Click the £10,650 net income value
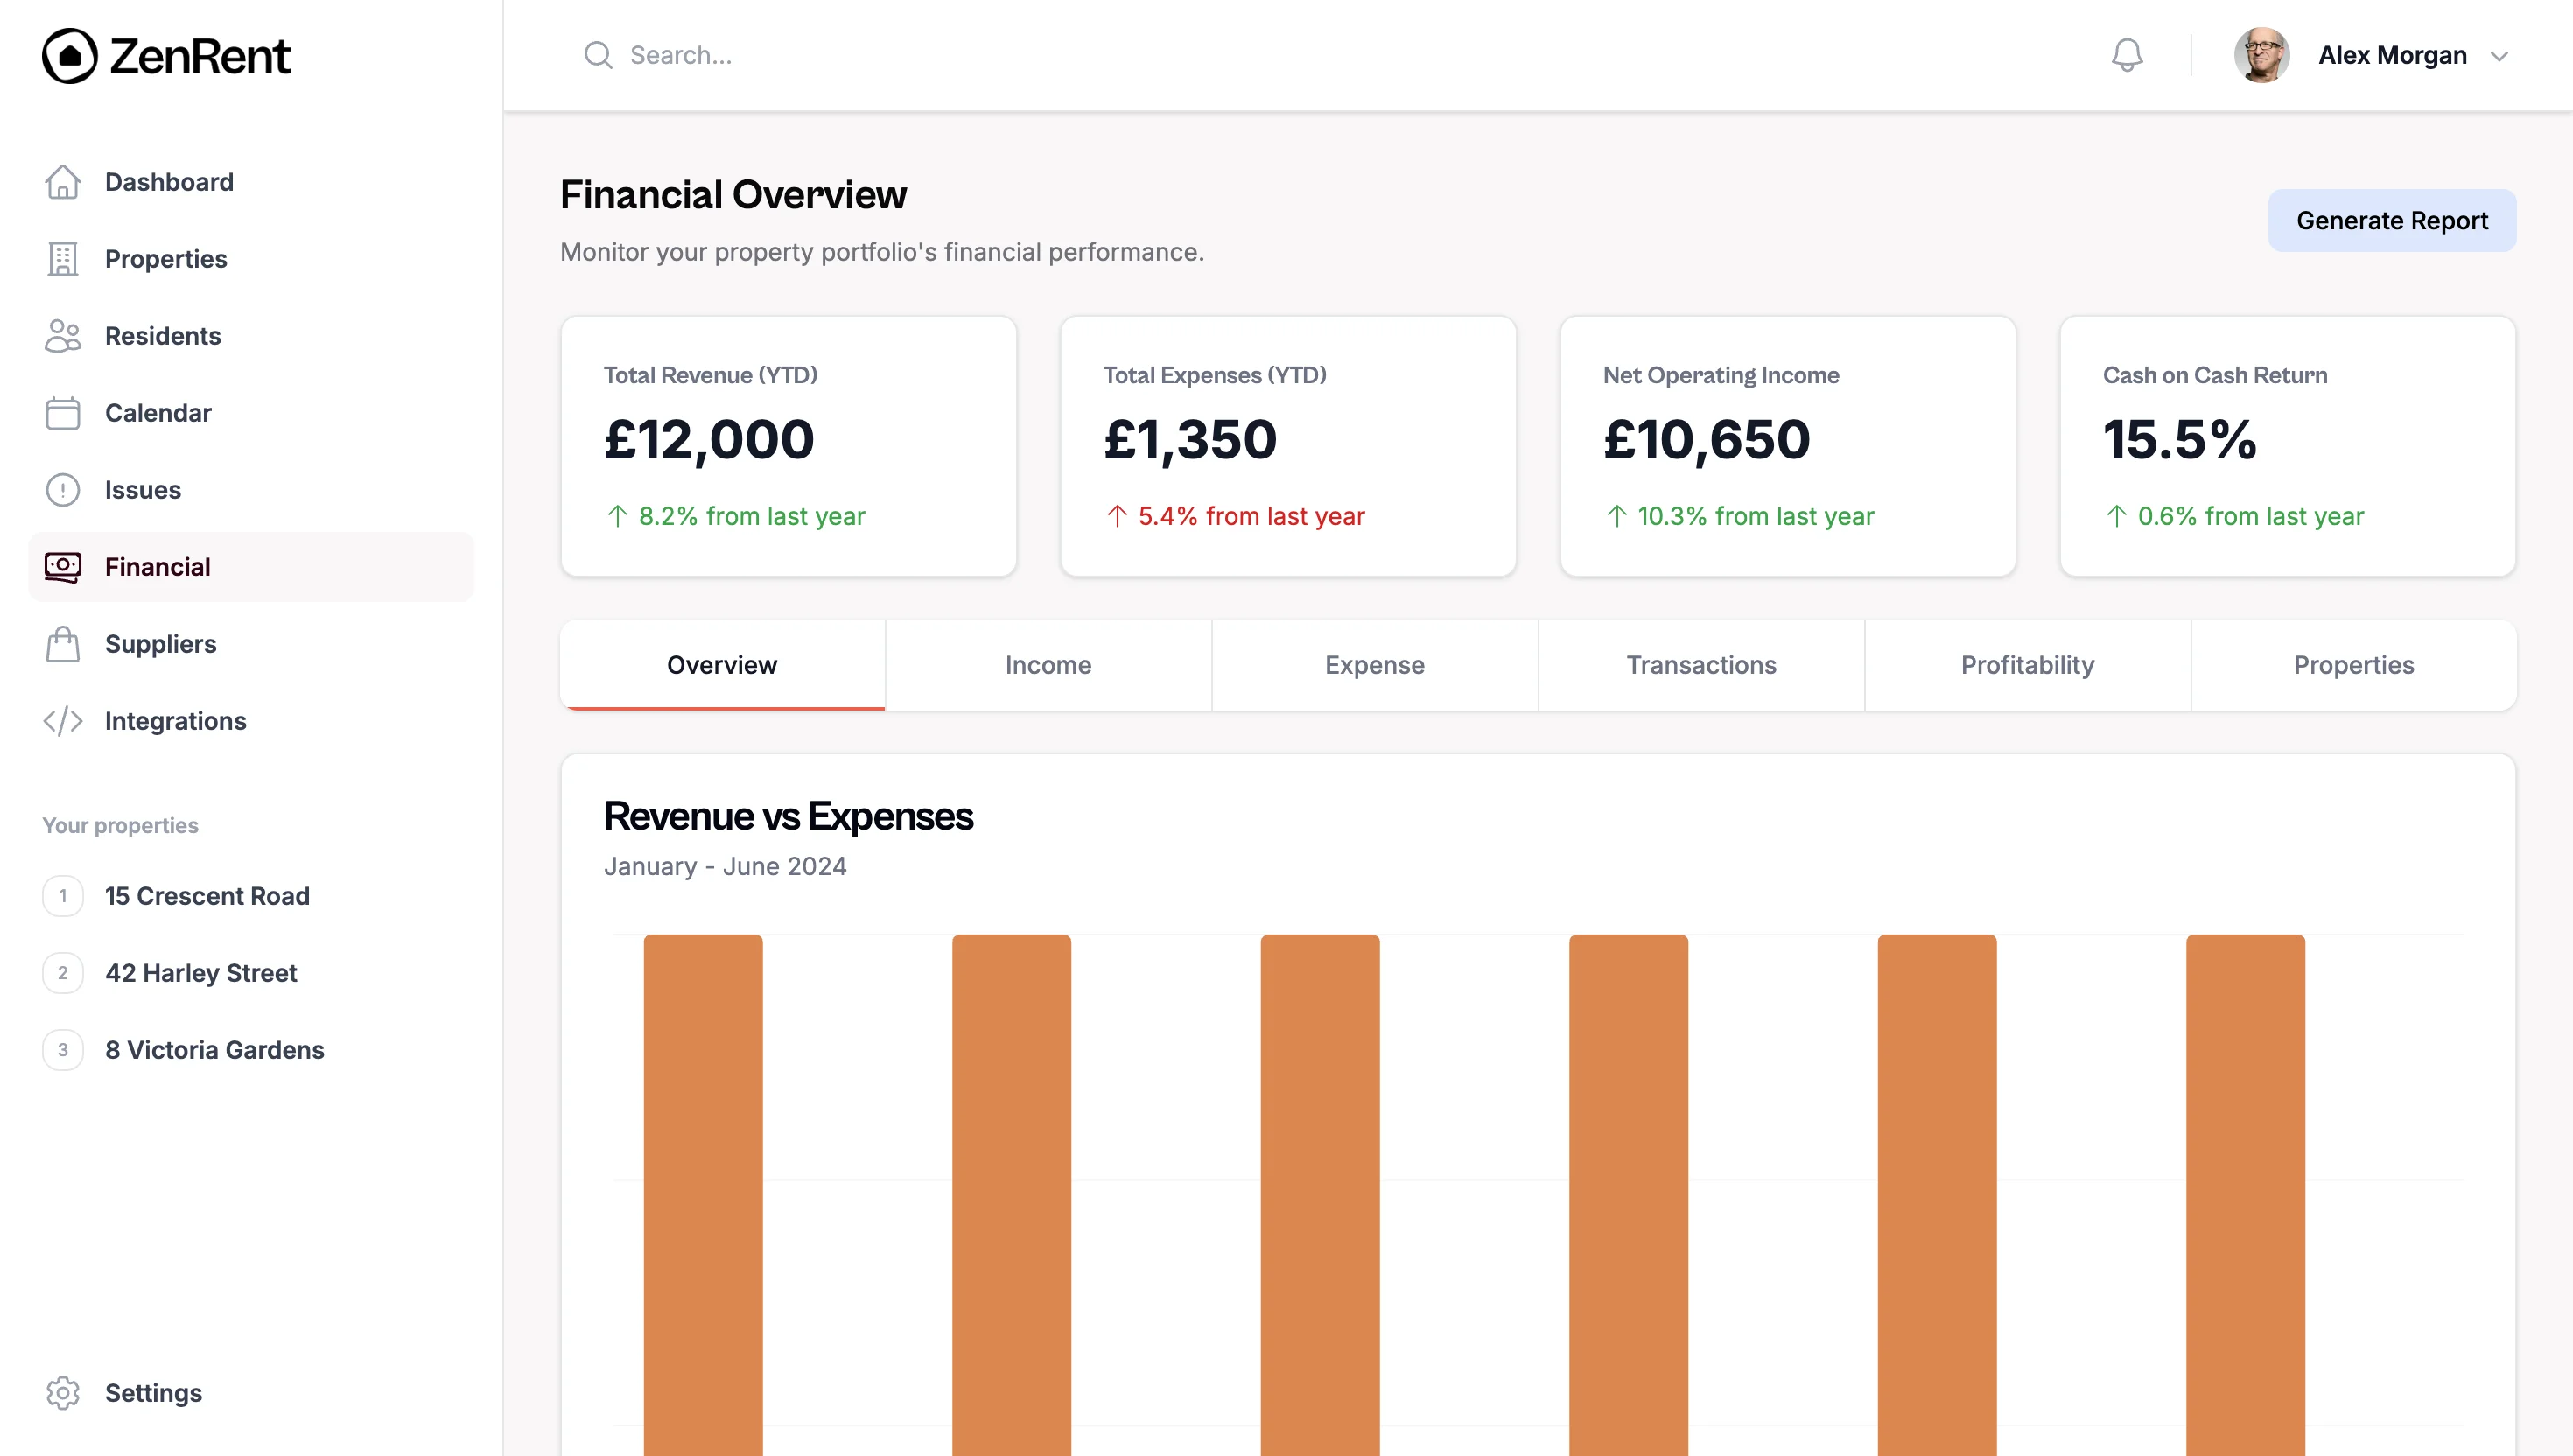Image resolution: width=2573 pixels, height=1456 pixels. [1707, 440]
